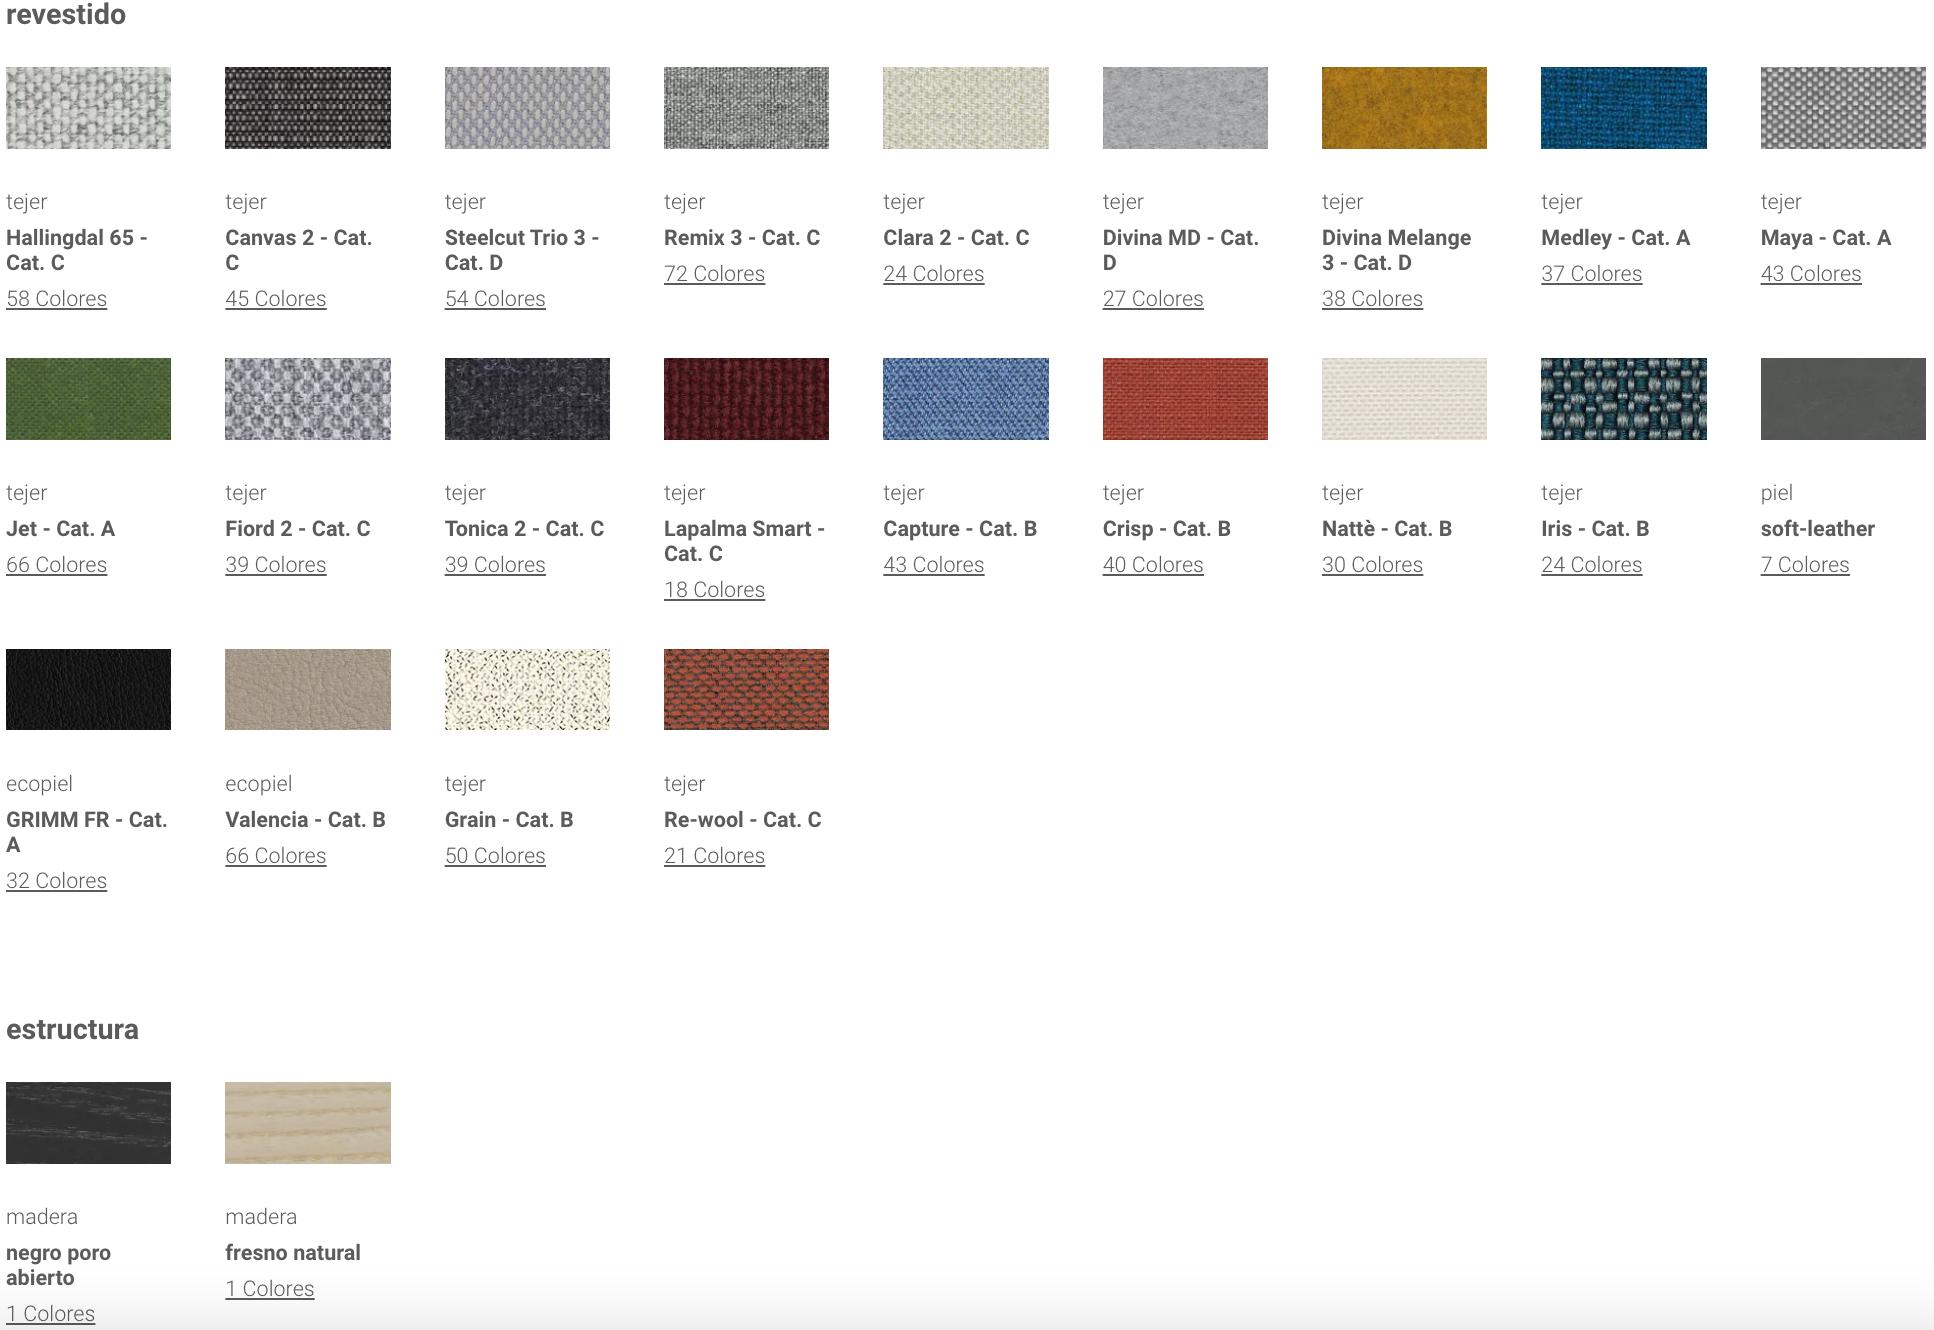Image resolution: width=1934 pixels, height=1330 pixels.
Task: Pick the green Jet fabric swatch
Action: click(x=88, y=399)
